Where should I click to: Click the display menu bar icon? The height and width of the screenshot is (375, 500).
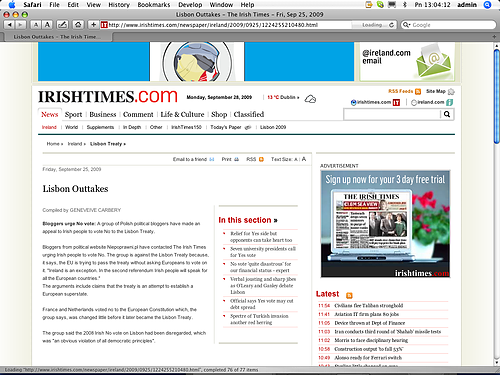[392, 5]
